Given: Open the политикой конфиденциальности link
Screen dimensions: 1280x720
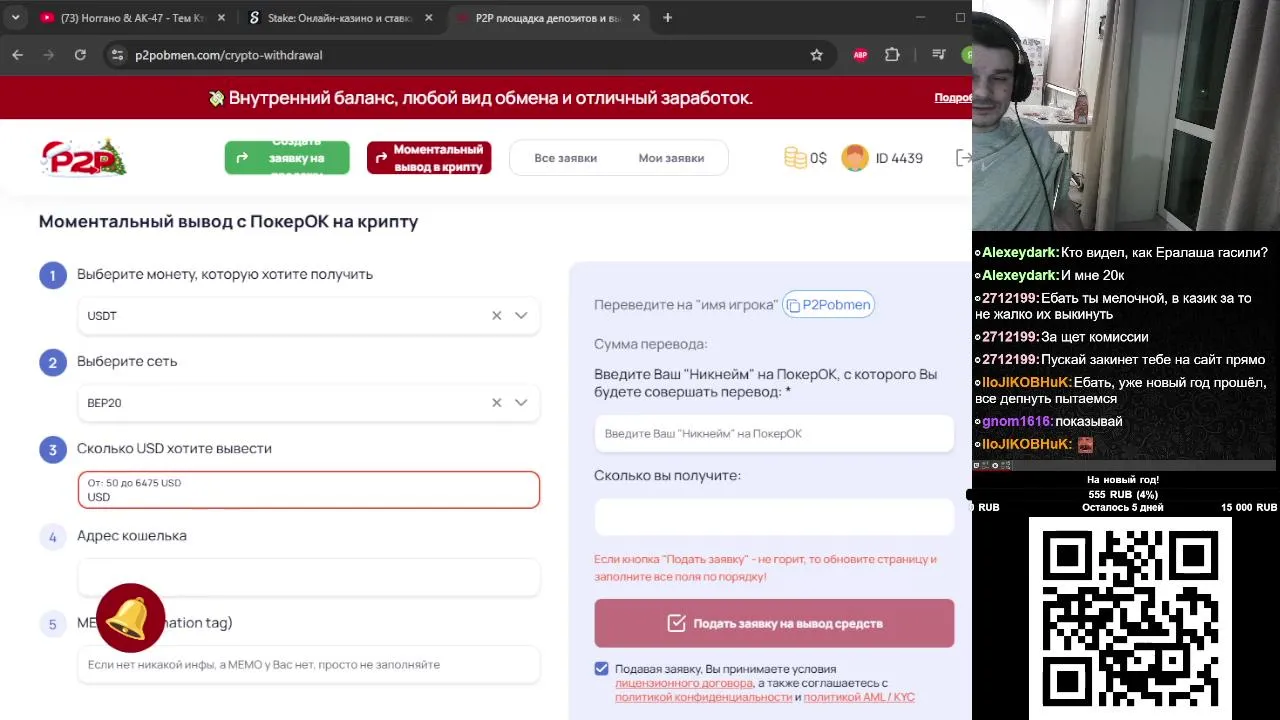Looking at the screenshot, I should coord(703,697).
